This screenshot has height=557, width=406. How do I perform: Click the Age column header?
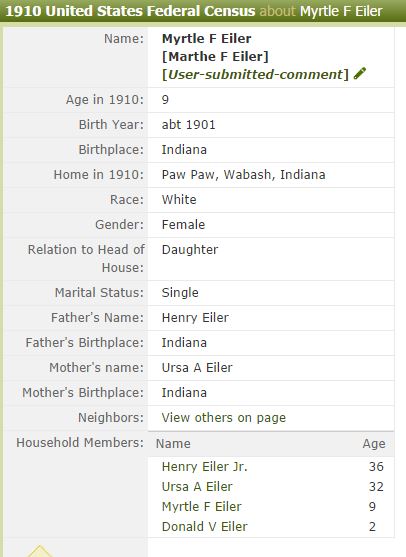point(374,444)
